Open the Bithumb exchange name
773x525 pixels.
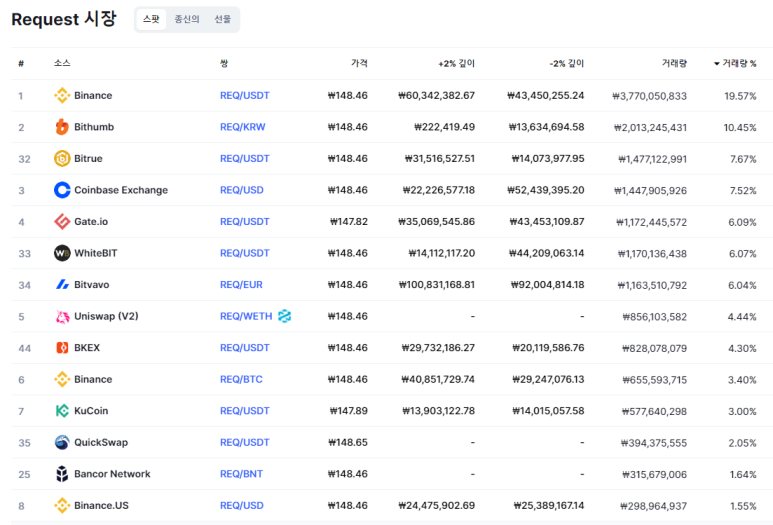[x=94, y=127]
